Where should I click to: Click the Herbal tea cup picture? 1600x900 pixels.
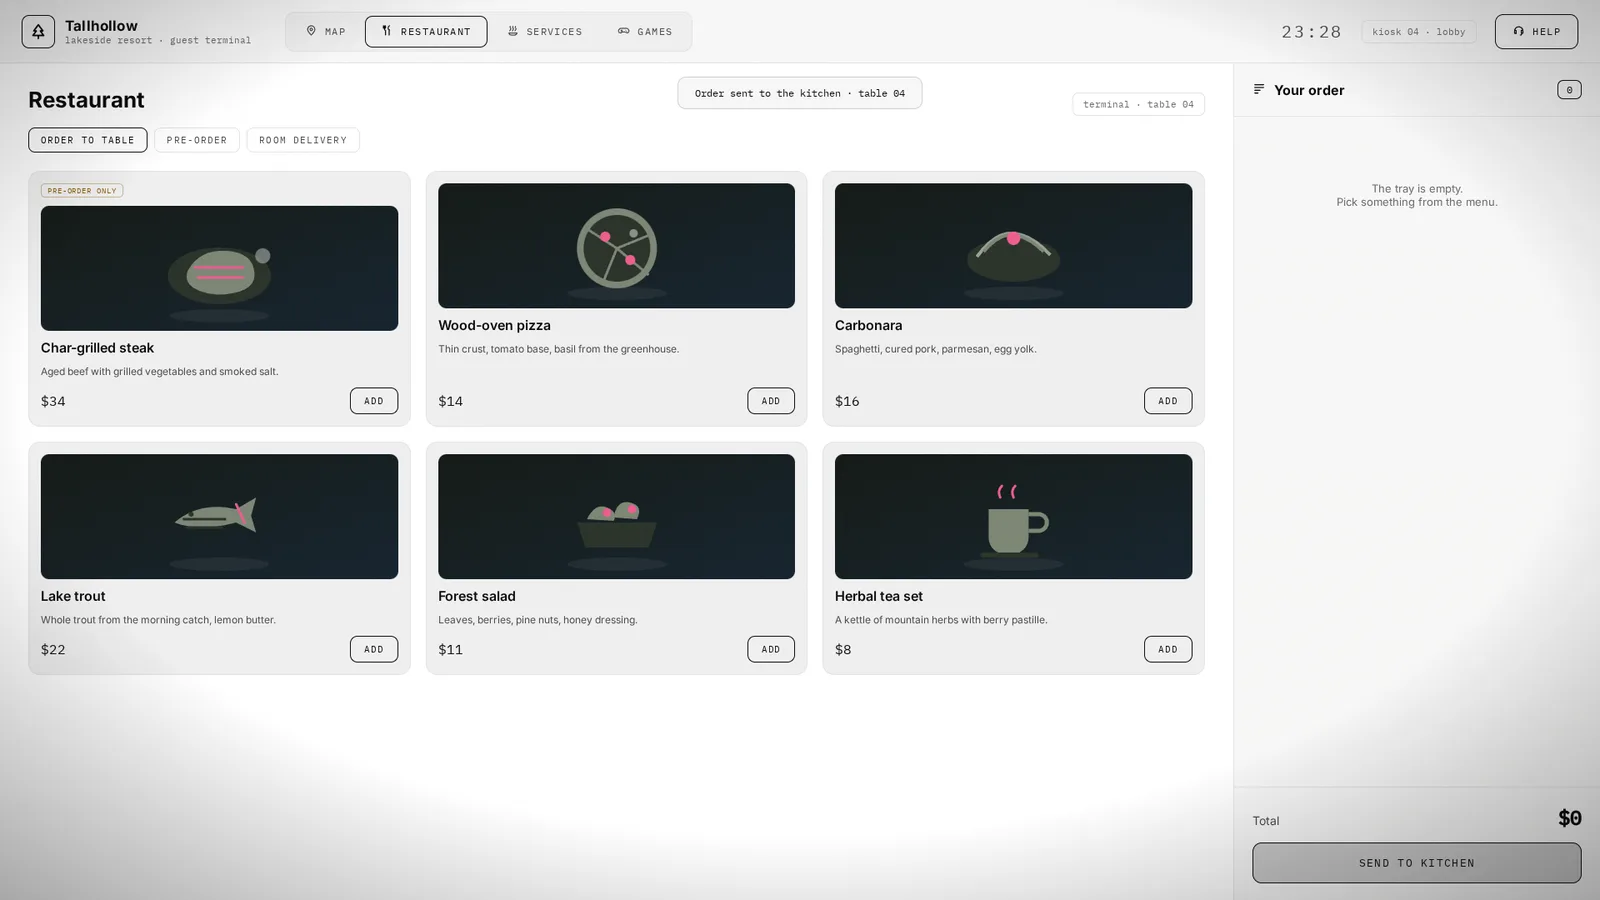[x=1013, y=516]
